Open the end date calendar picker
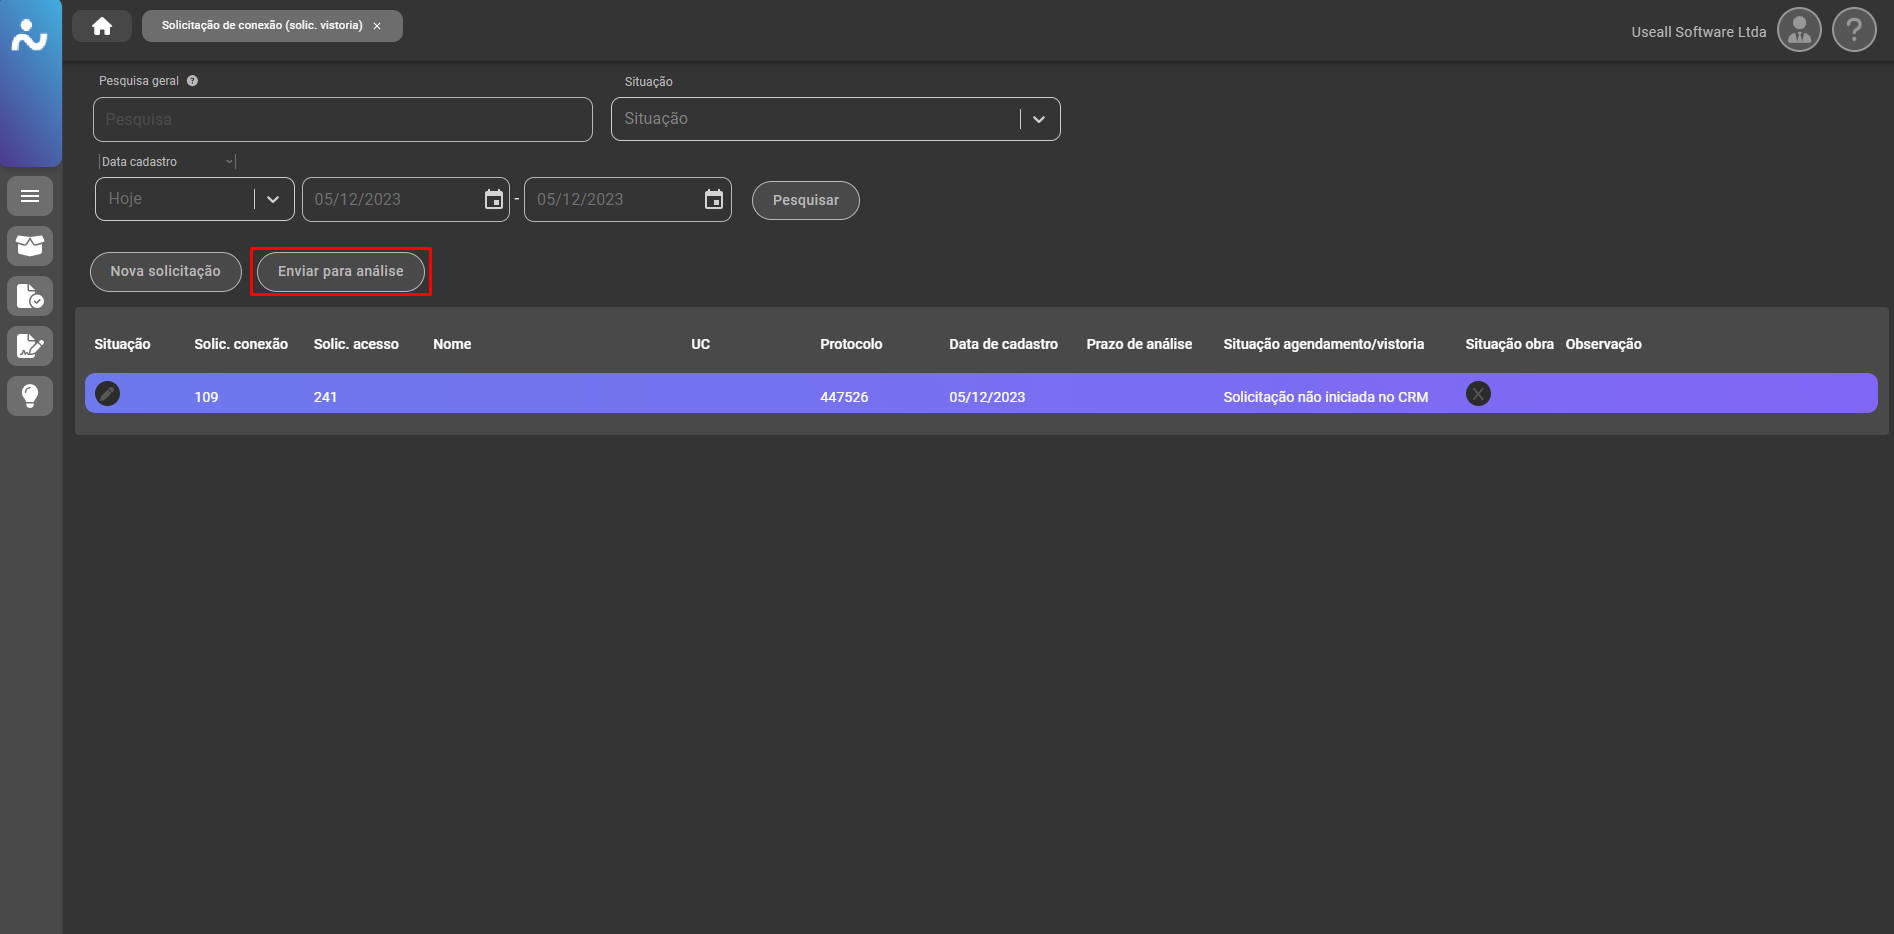Viewport: 1894px width, 934px height. [714, 200]
